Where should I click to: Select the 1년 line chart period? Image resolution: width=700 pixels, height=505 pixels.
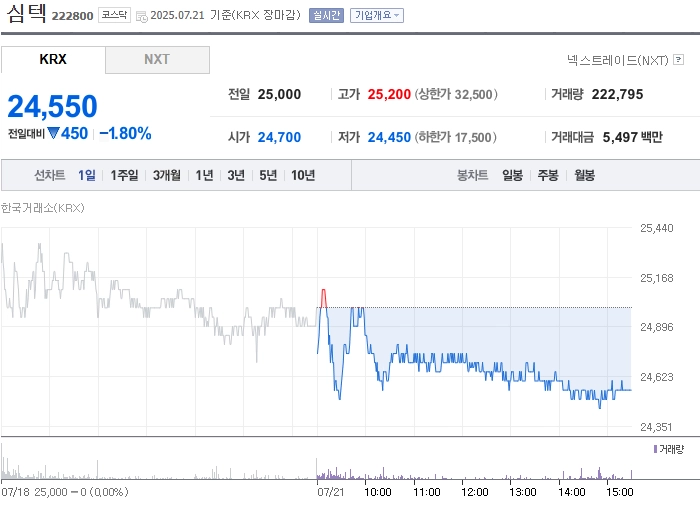pos(204,175)
